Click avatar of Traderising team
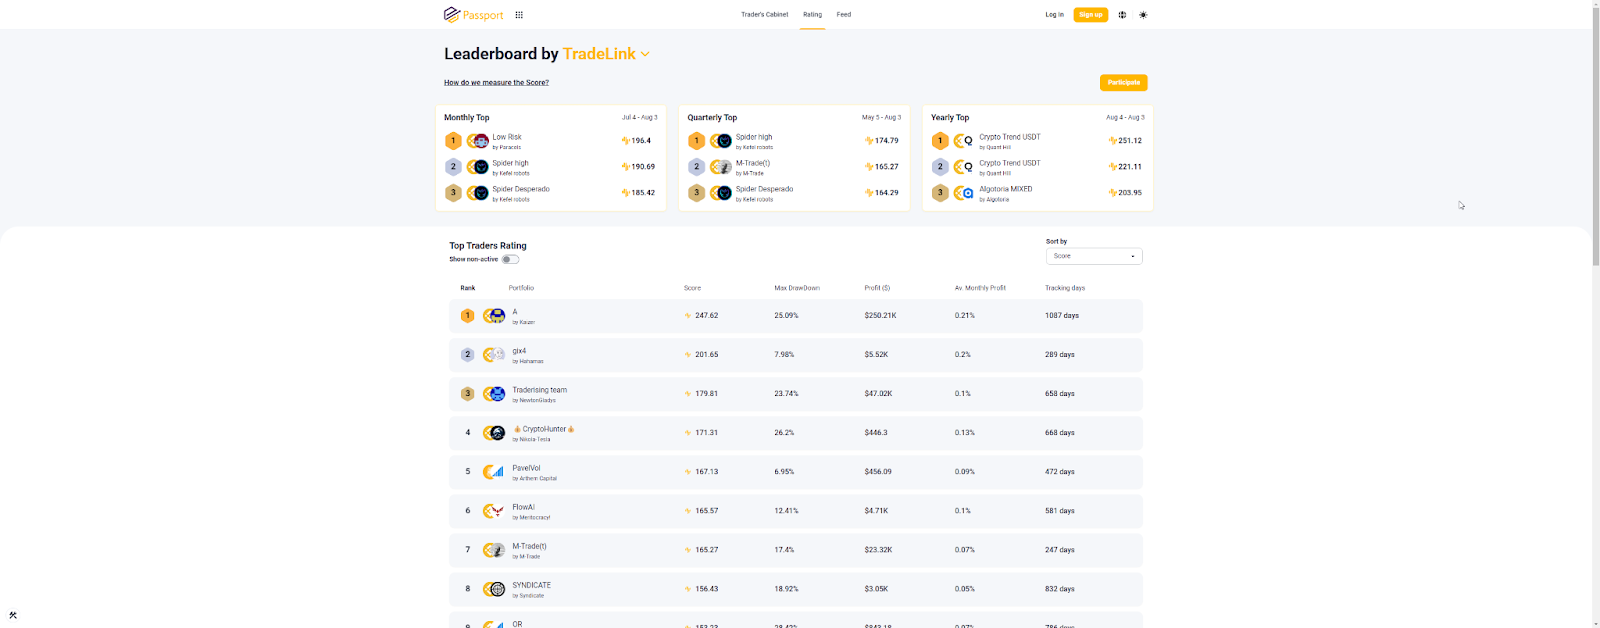Viewport: 1600px width, 628px height. pos(497,394)
